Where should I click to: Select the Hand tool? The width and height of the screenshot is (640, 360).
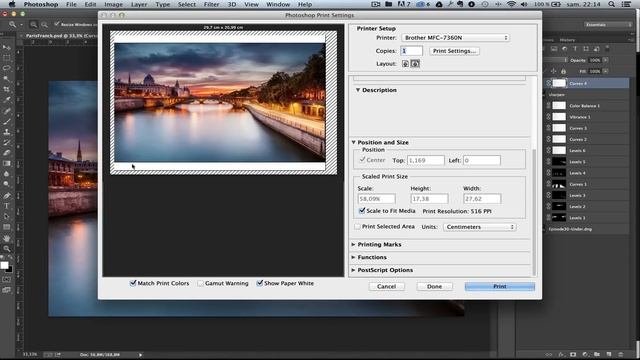pyautogui.click(x=7, y=238)
